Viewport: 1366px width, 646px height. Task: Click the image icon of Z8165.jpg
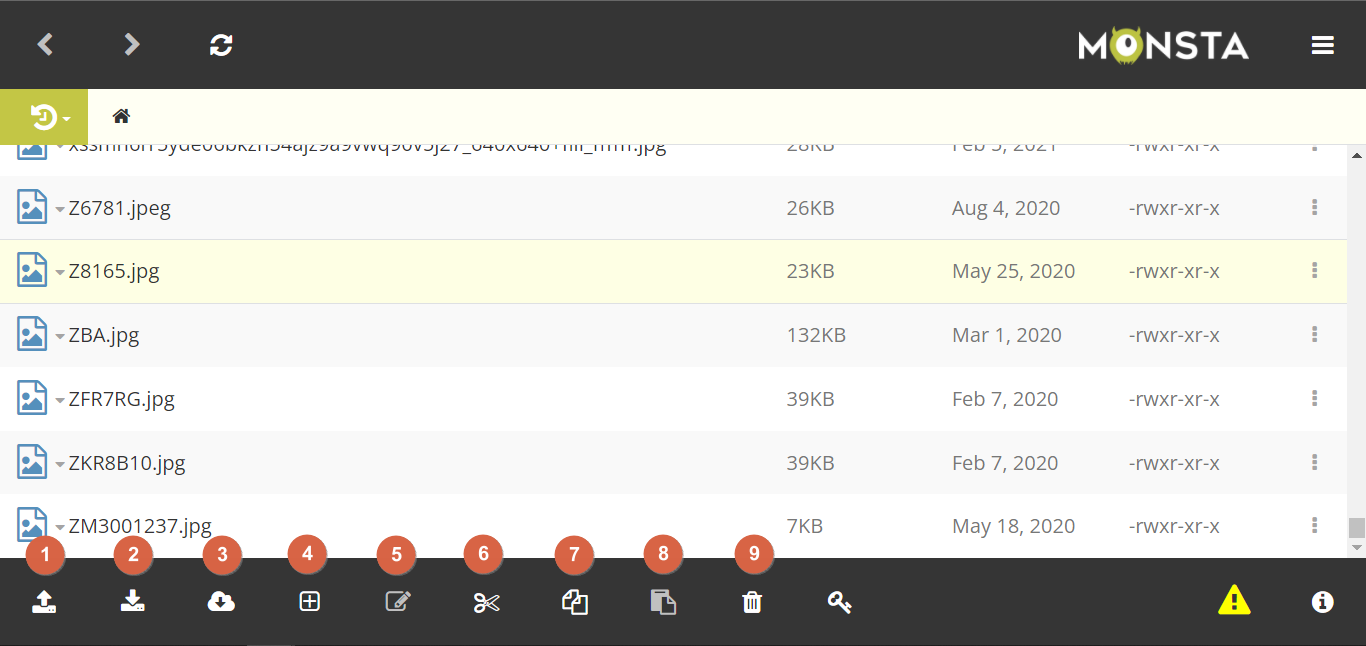point(32,270)
